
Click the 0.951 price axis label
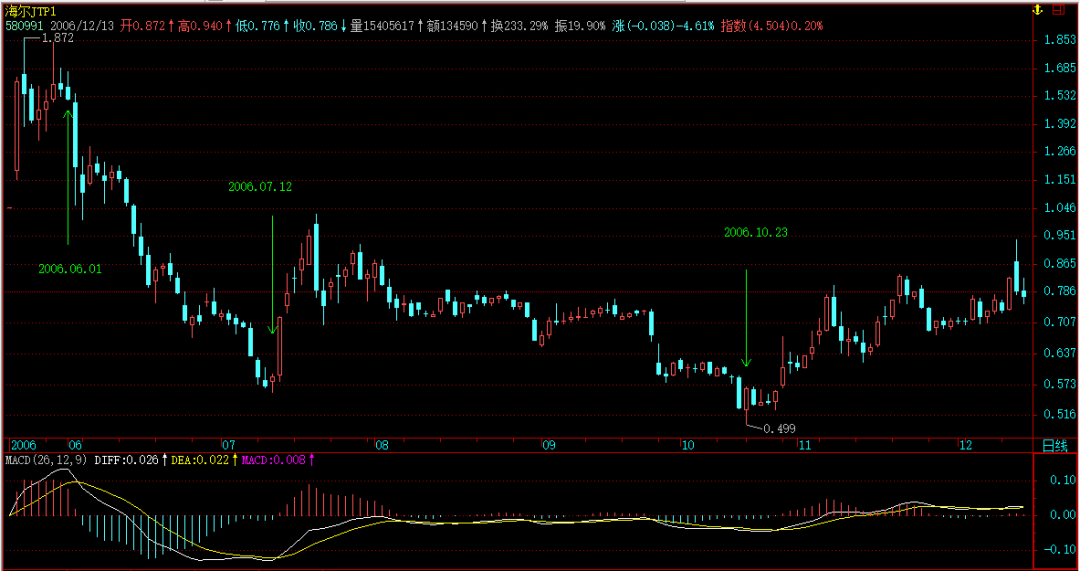coord(1061,235)
